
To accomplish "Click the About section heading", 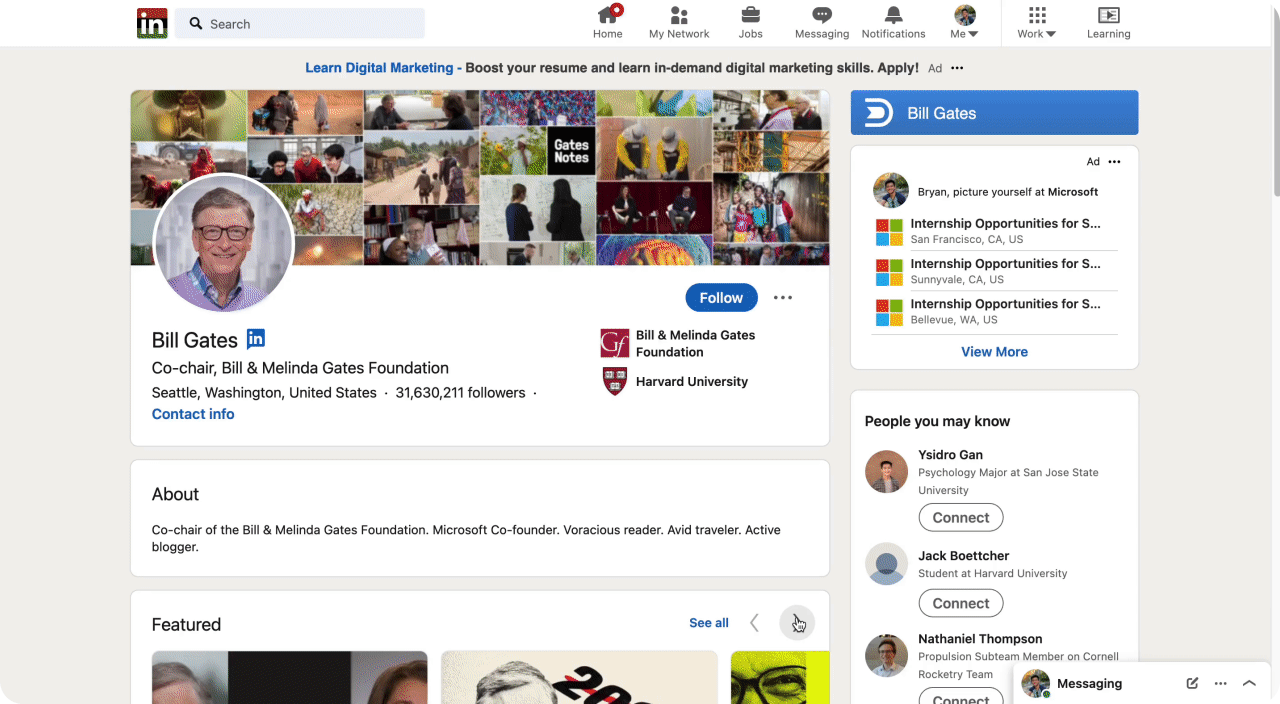I will (175, 494).
